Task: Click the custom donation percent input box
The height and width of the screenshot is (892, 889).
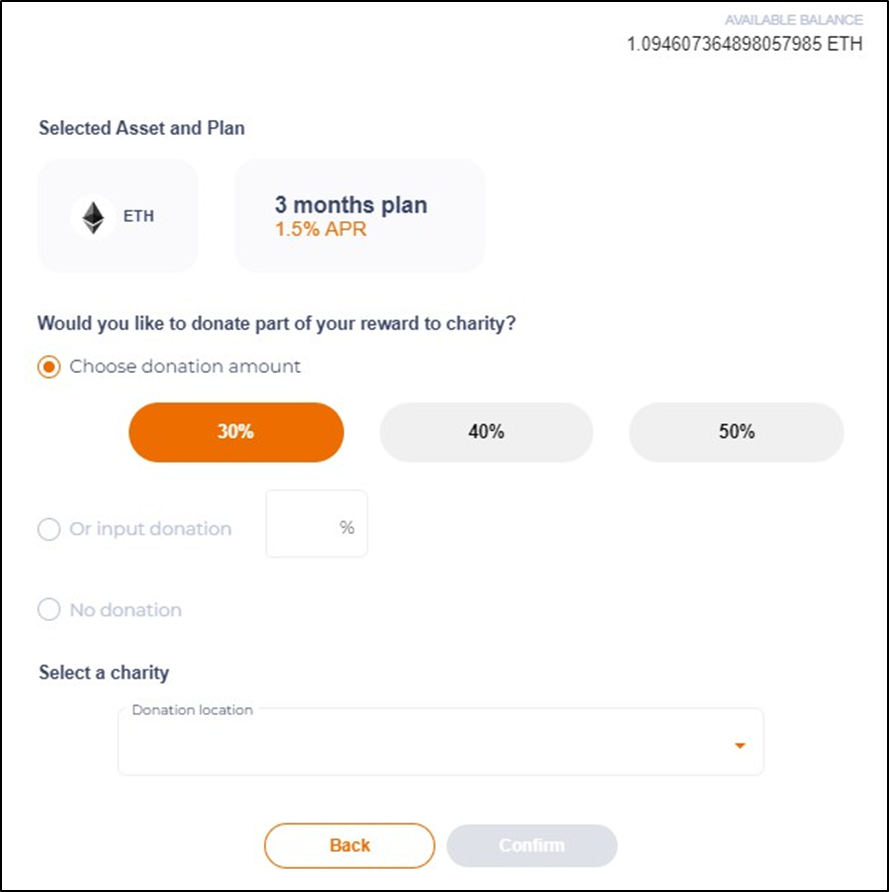Action: point(317,523)
